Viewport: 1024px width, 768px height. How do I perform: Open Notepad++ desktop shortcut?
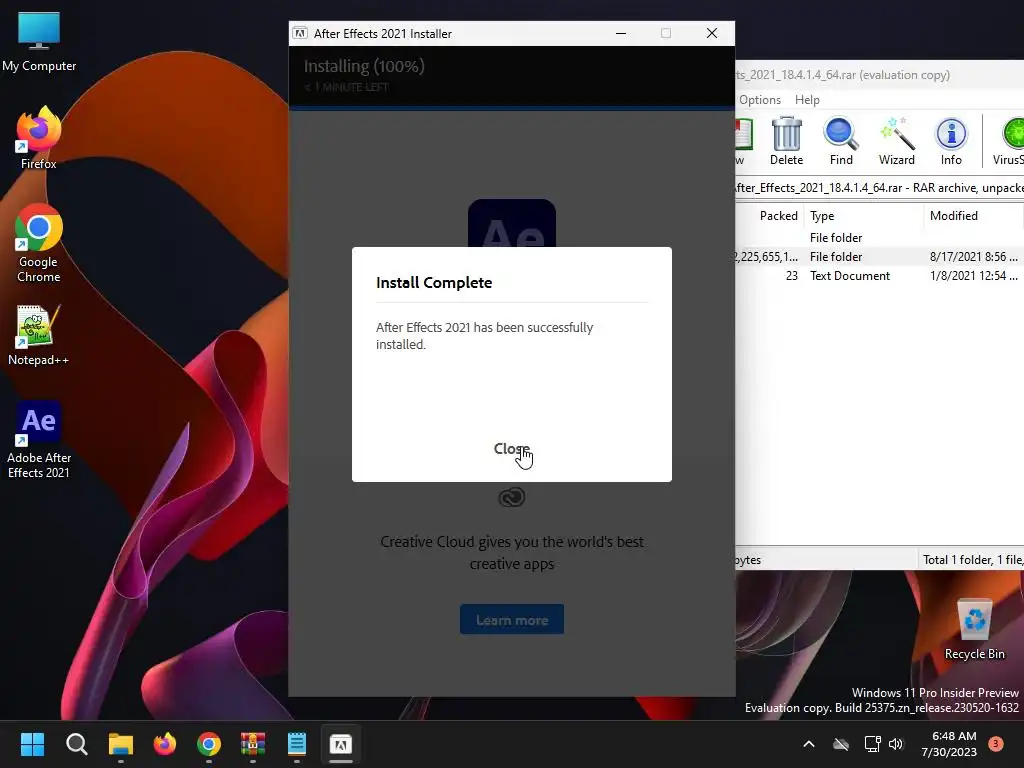point(39,335)
